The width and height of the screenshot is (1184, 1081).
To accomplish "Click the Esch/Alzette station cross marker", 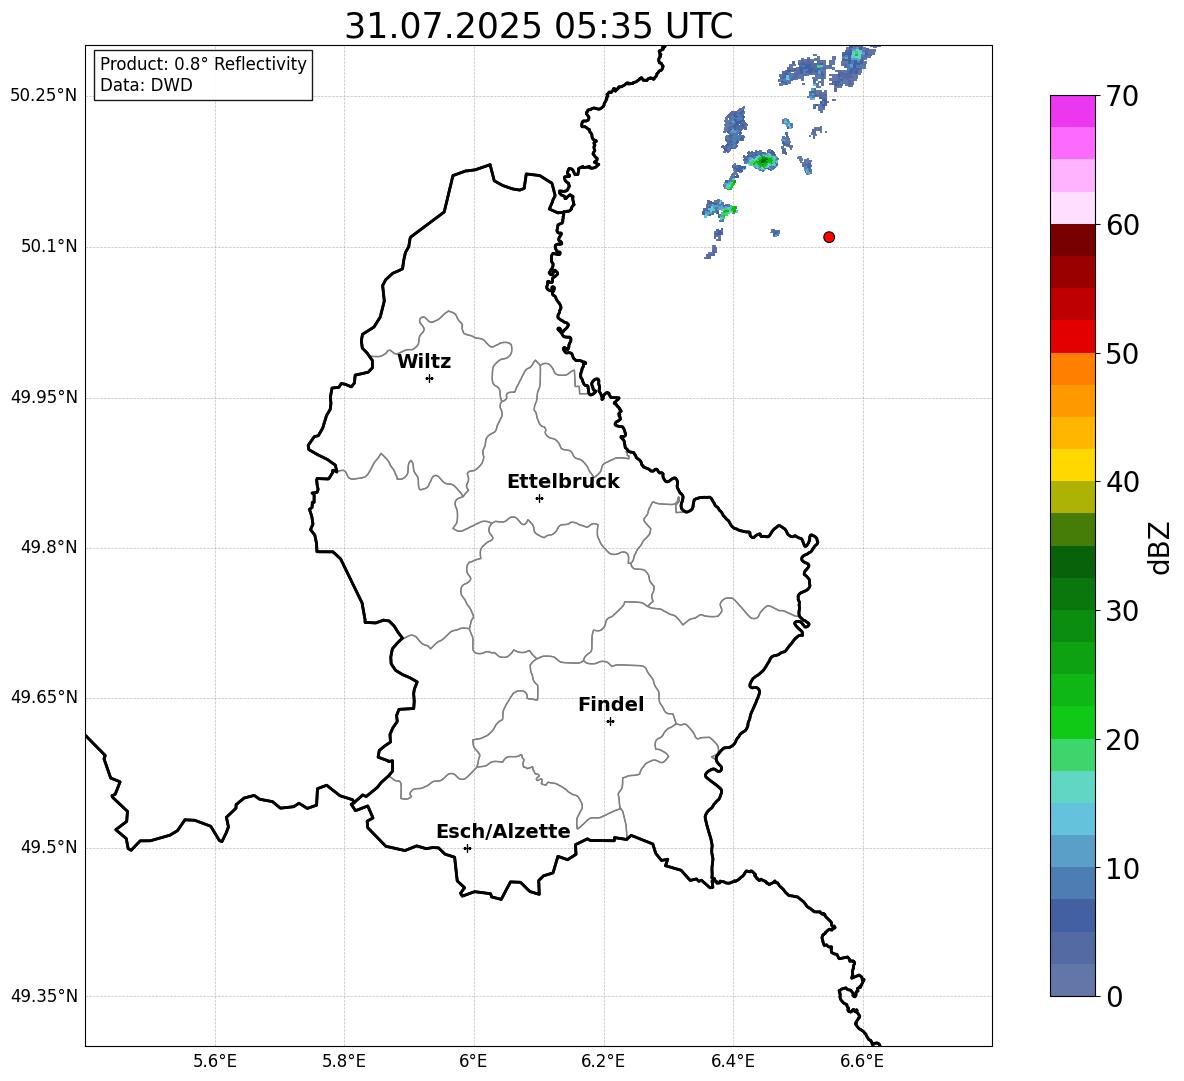I will pos(467,848).
